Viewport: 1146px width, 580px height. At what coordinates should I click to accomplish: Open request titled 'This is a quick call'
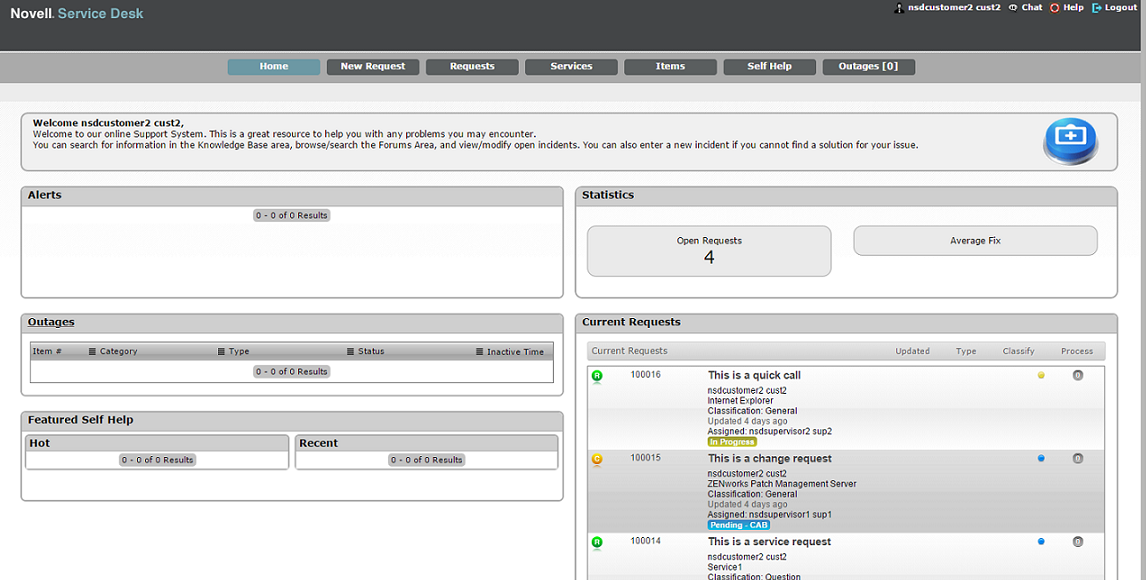pos(754,375)
